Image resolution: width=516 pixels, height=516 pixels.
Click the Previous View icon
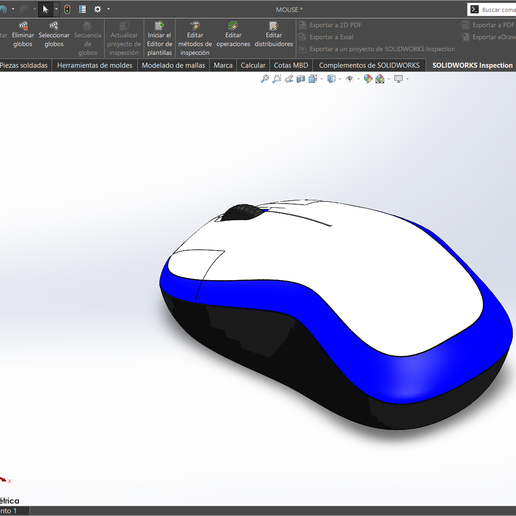pyautogui.click(x=289, y=79)
